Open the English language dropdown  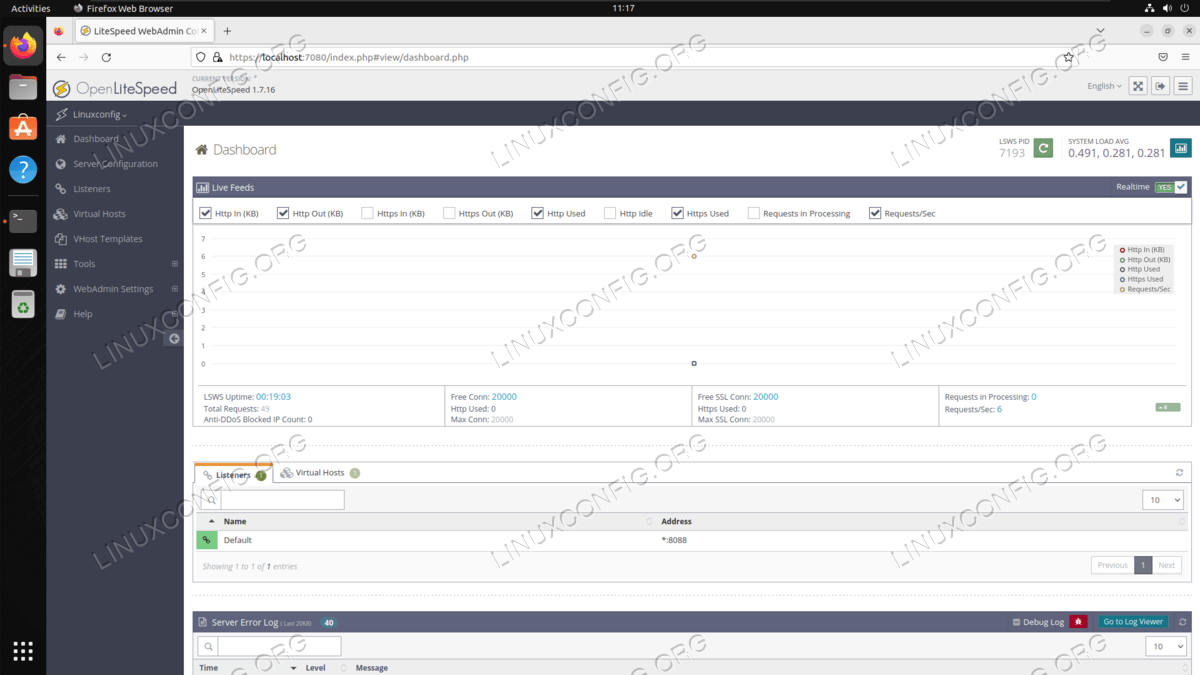point(1104,86)
